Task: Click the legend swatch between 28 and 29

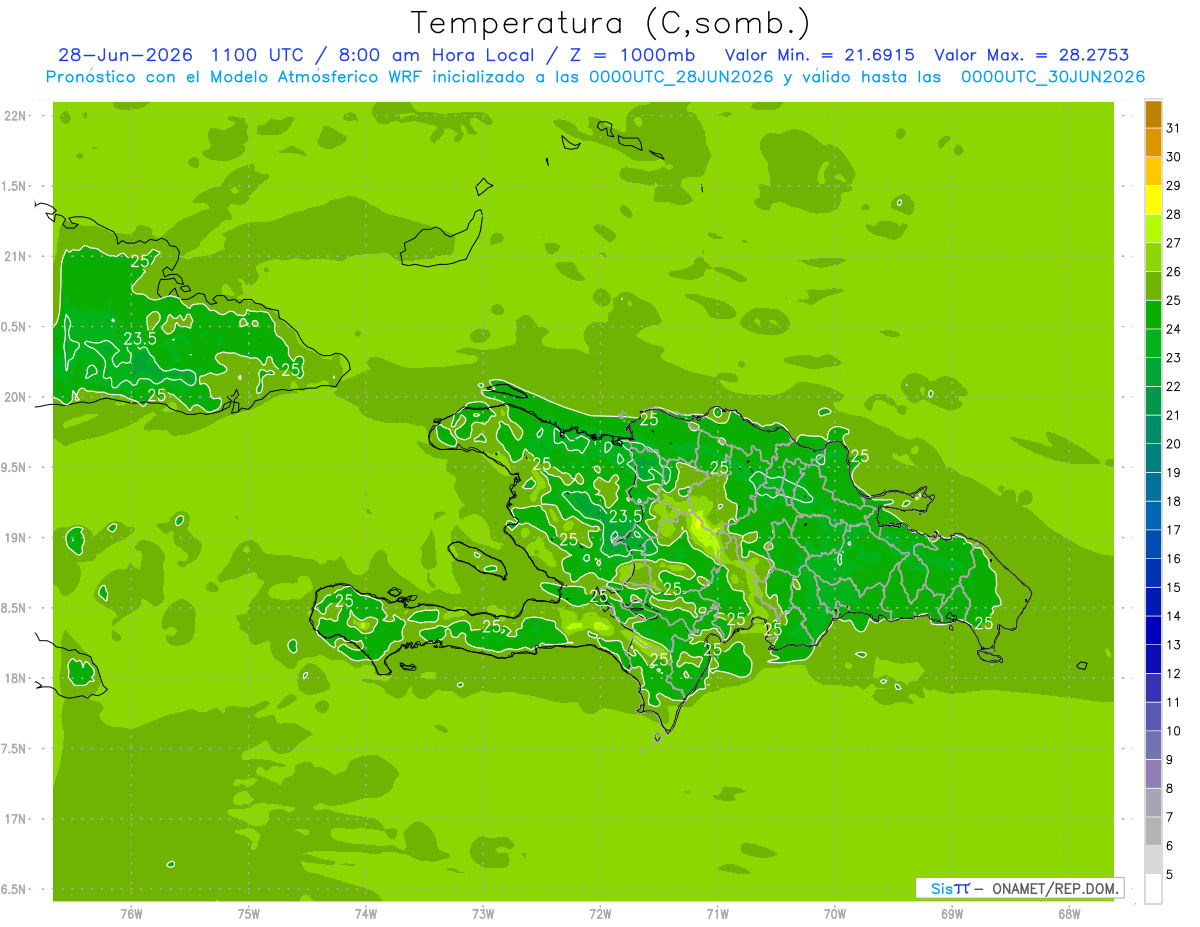Action: pyautogui.click(x=1153, y=199)
